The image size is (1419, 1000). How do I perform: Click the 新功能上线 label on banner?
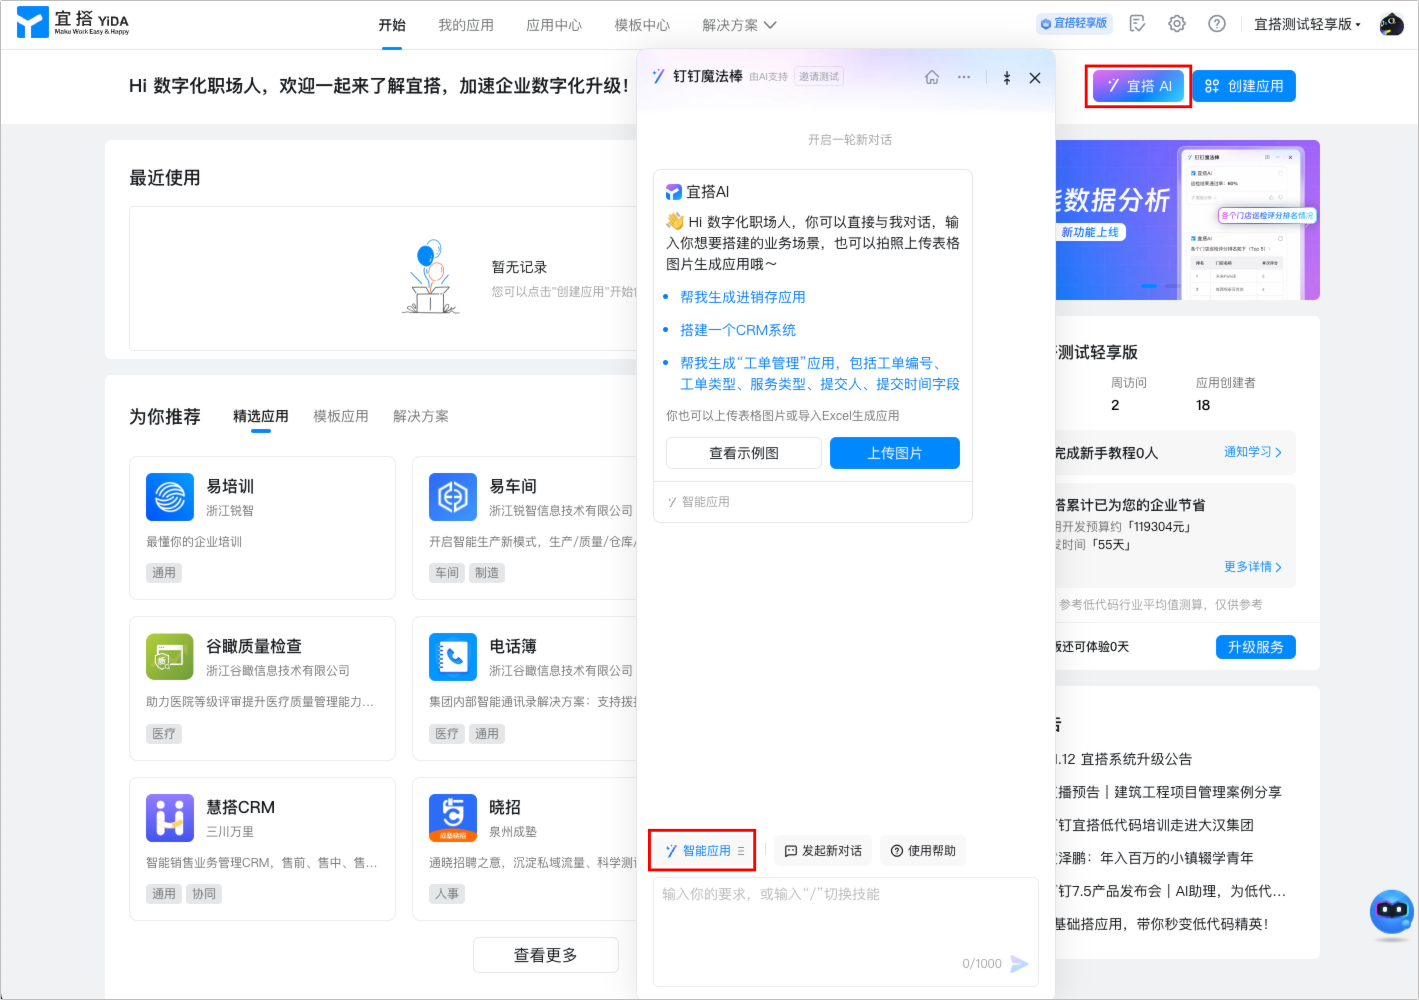[1090, 232]
